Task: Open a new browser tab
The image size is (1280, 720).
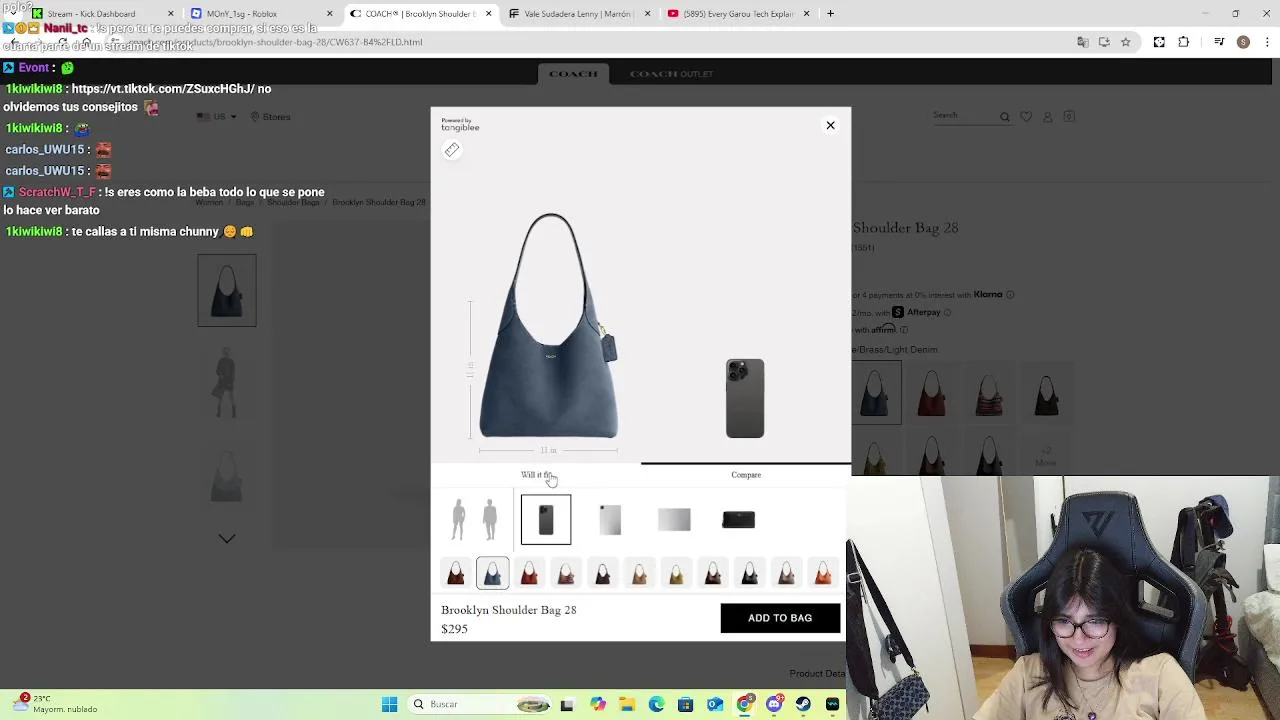Action: (831, 14)
